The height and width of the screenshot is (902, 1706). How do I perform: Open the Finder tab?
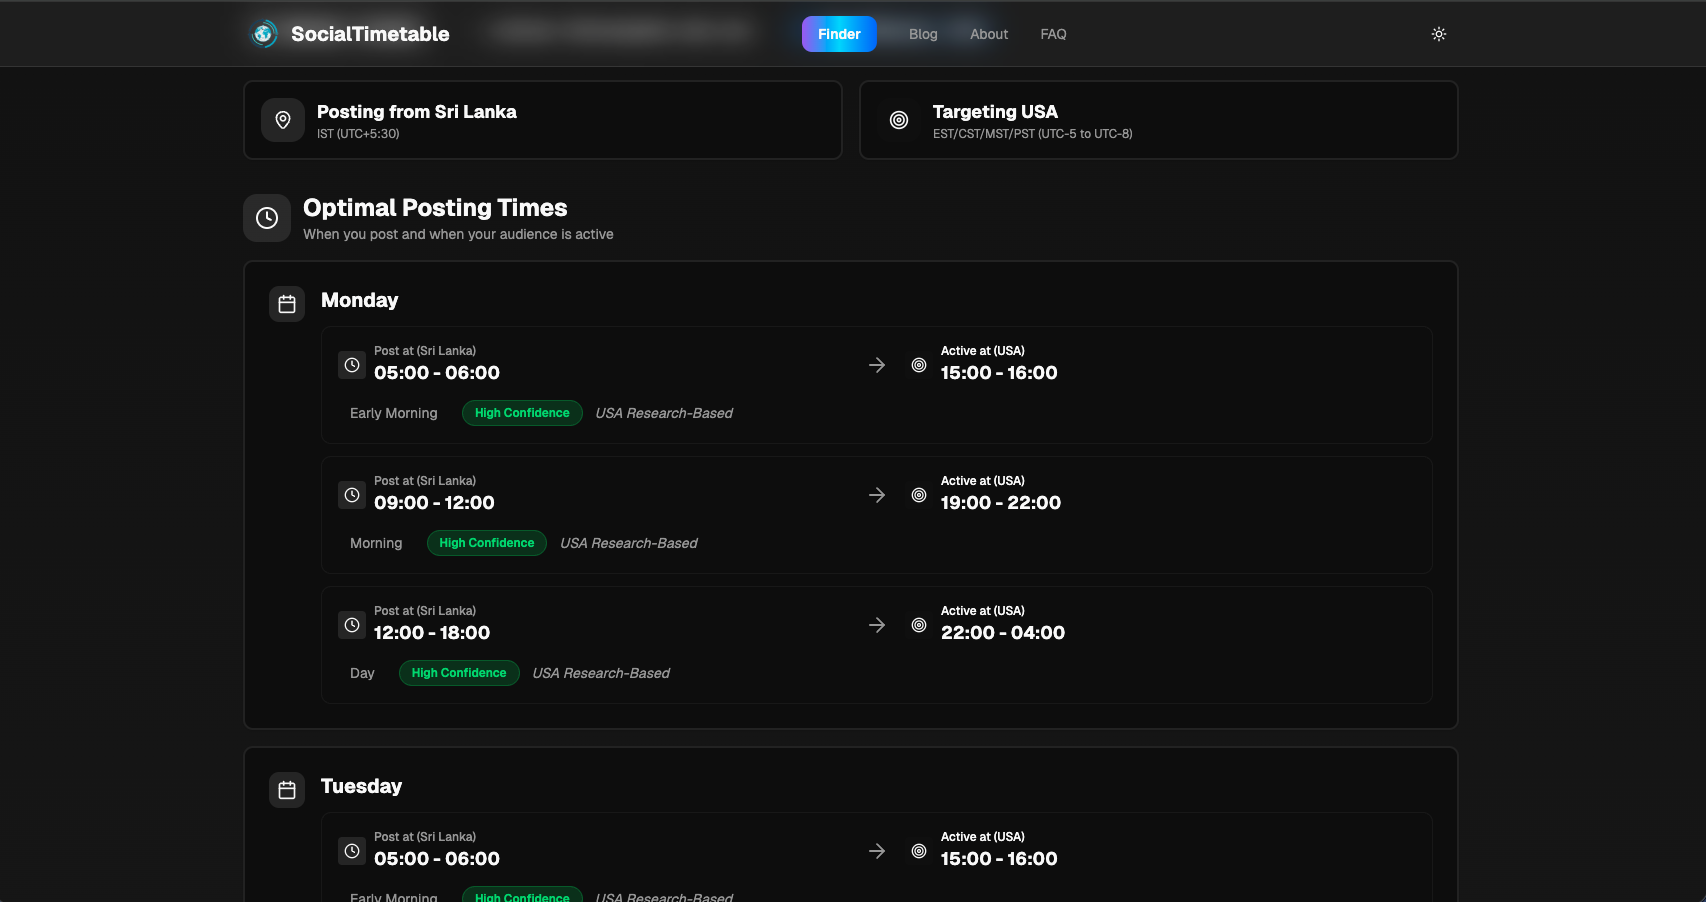tap(838, 34)
